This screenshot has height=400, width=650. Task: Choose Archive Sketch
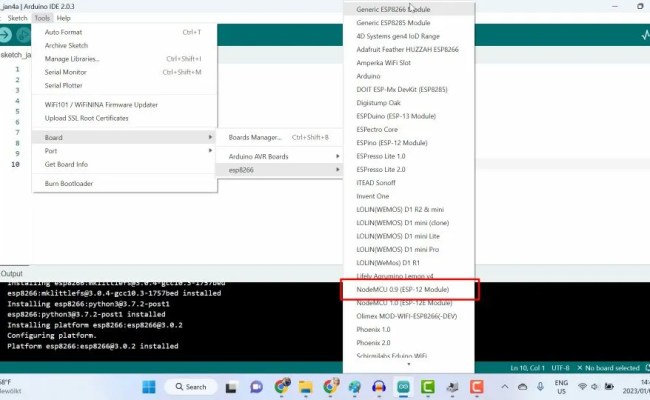(124, 45)
